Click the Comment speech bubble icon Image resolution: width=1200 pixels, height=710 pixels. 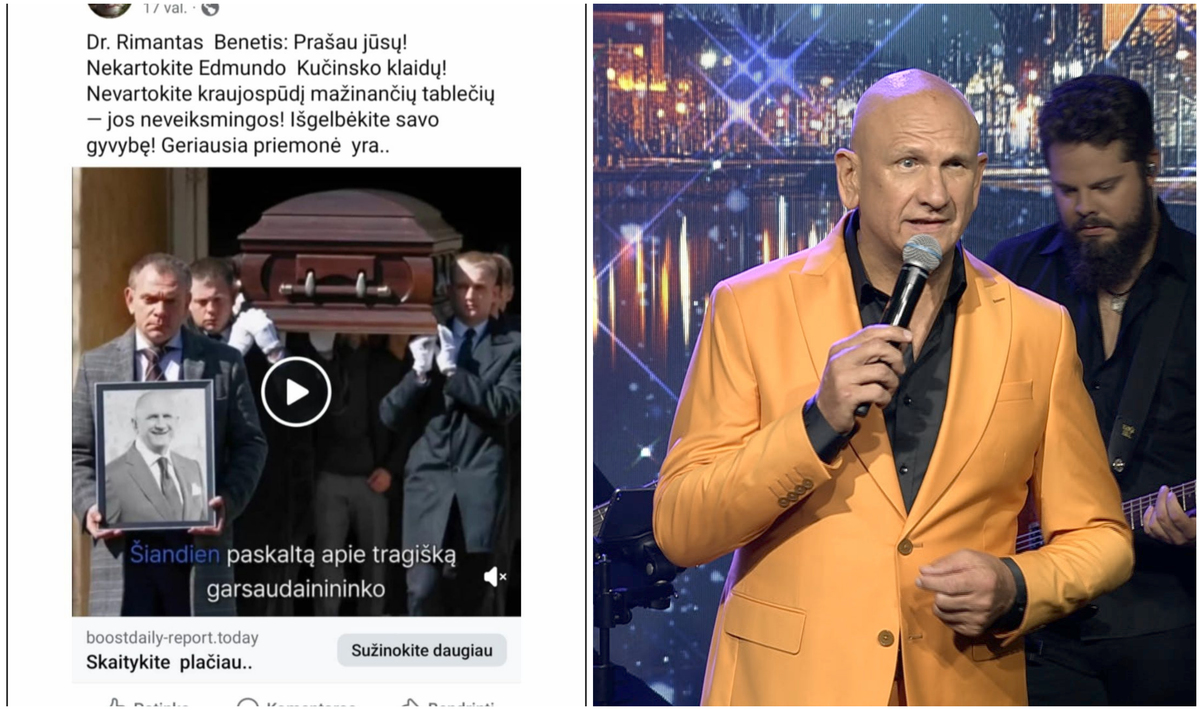247,704
